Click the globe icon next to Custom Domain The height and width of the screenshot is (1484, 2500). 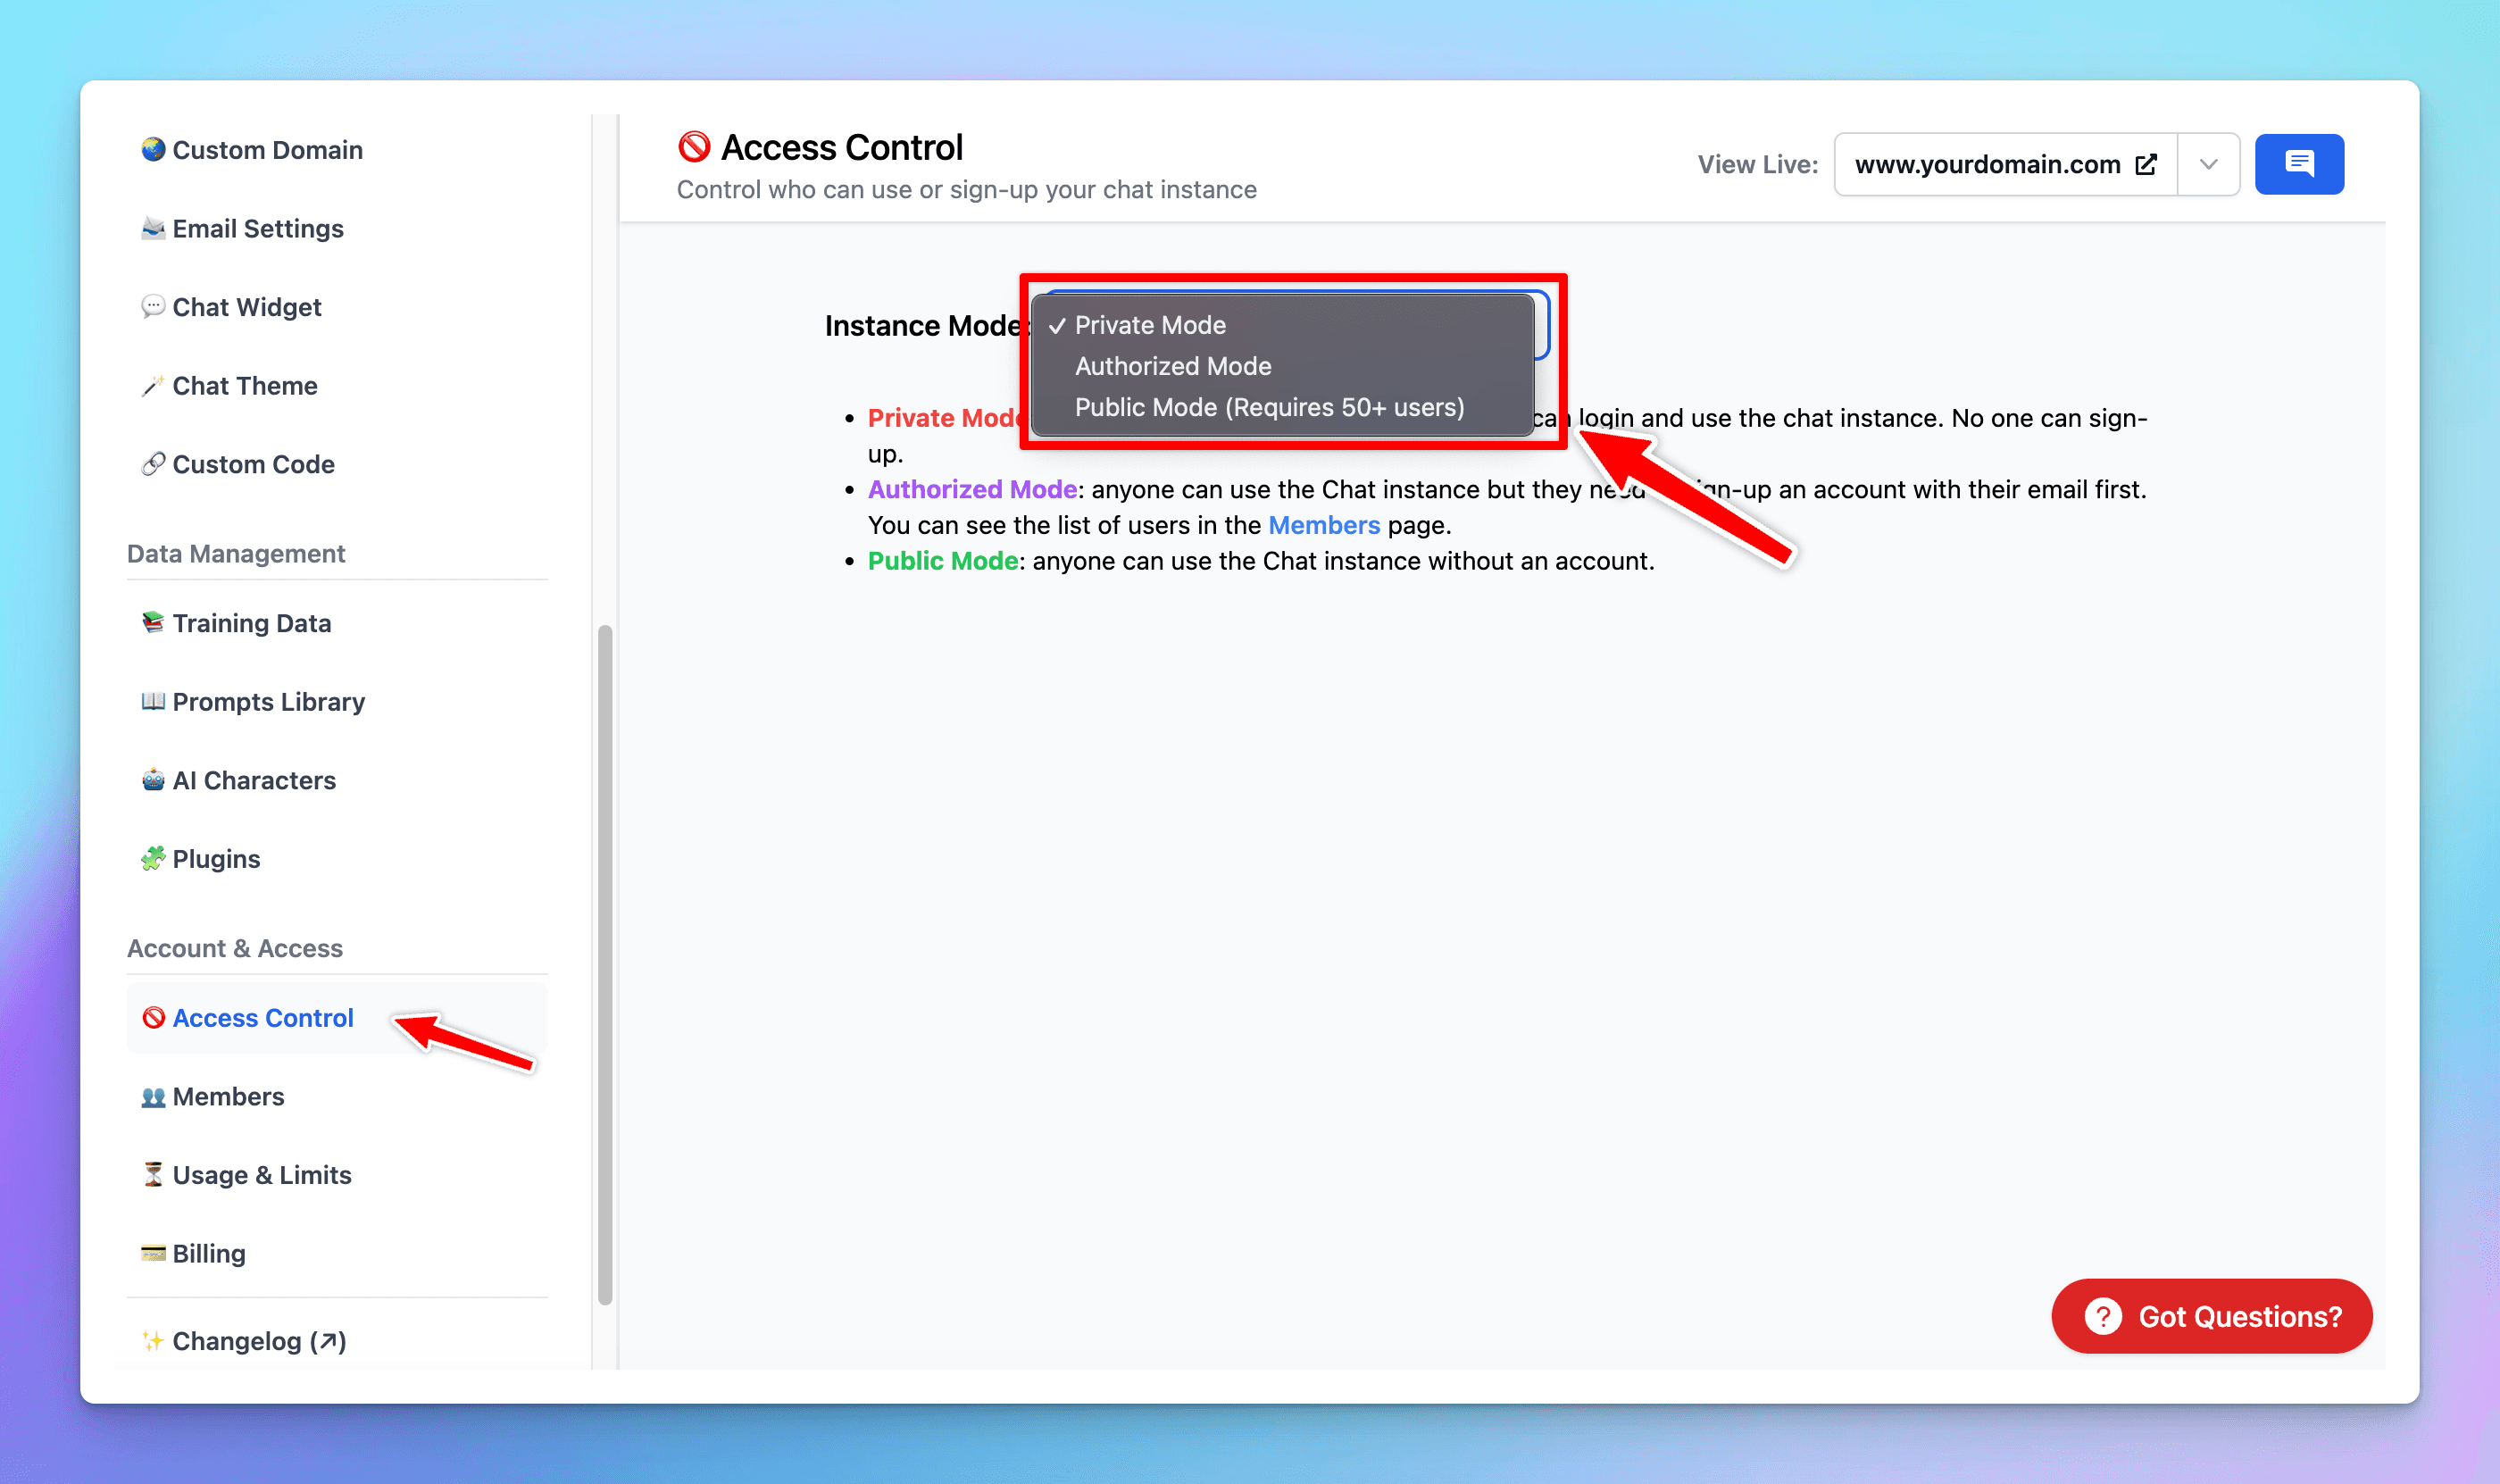point(152,150)
